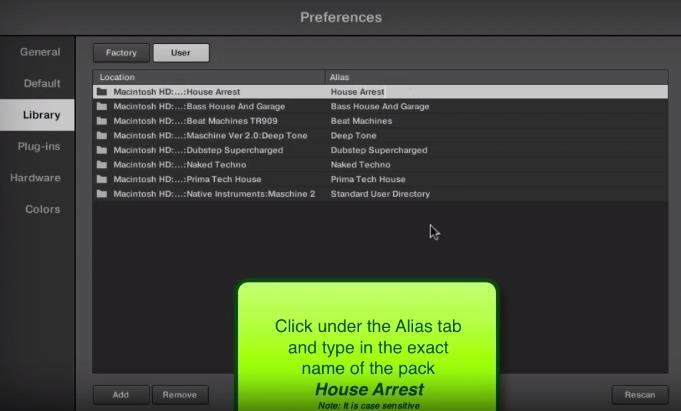Screen dimensions: 681x411
Task: Click the Native Instruments:Maschine 2 folder icon
Action: point(102,194)
